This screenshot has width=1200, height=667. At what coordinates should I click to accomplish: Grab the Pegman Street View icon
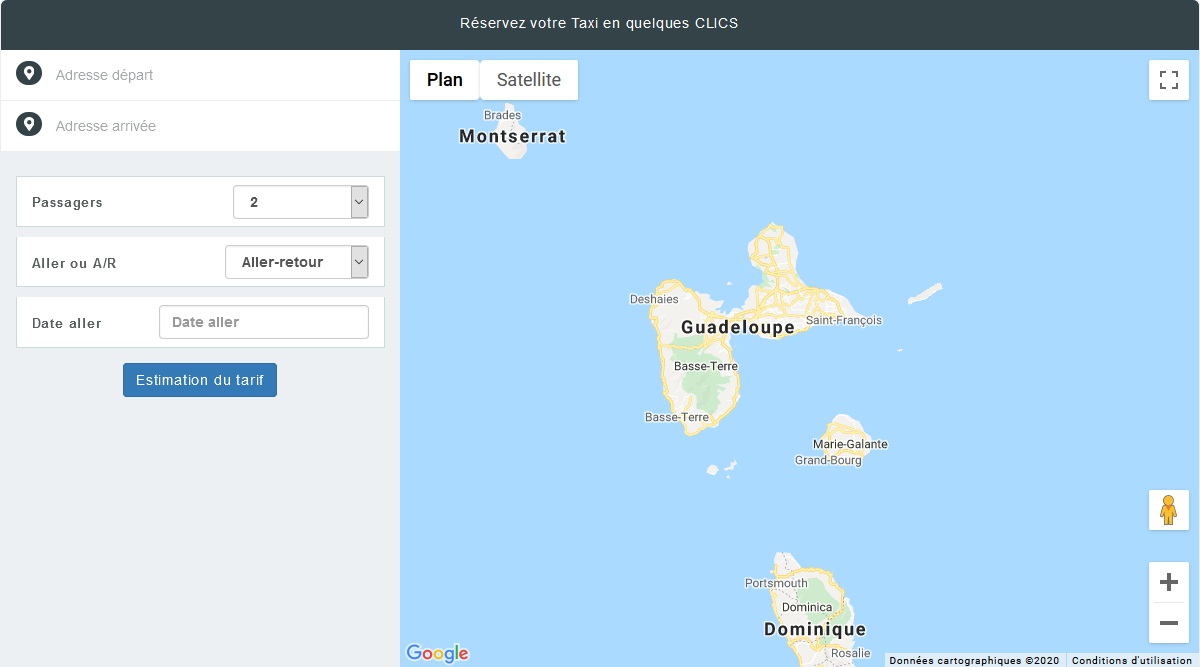[1169, 510]
